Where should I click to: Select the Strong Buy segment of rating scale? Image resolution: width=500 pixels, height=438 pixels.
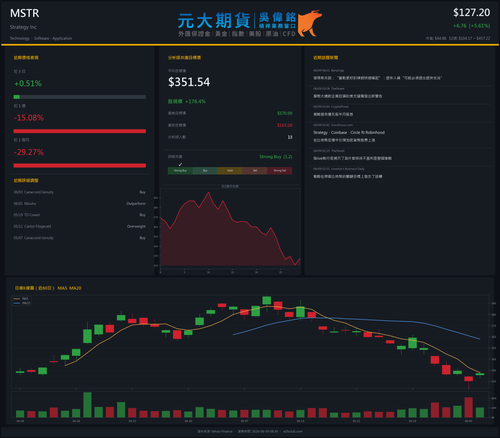tap(180, 171)
